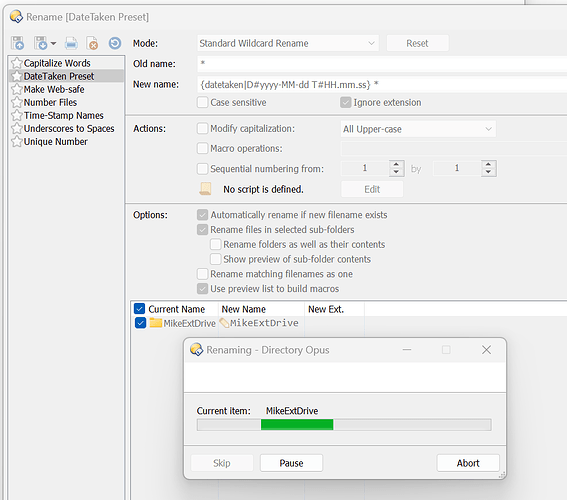Sort by the Current Name column header
Screen dimensions: 567x500
click(176, 309)
